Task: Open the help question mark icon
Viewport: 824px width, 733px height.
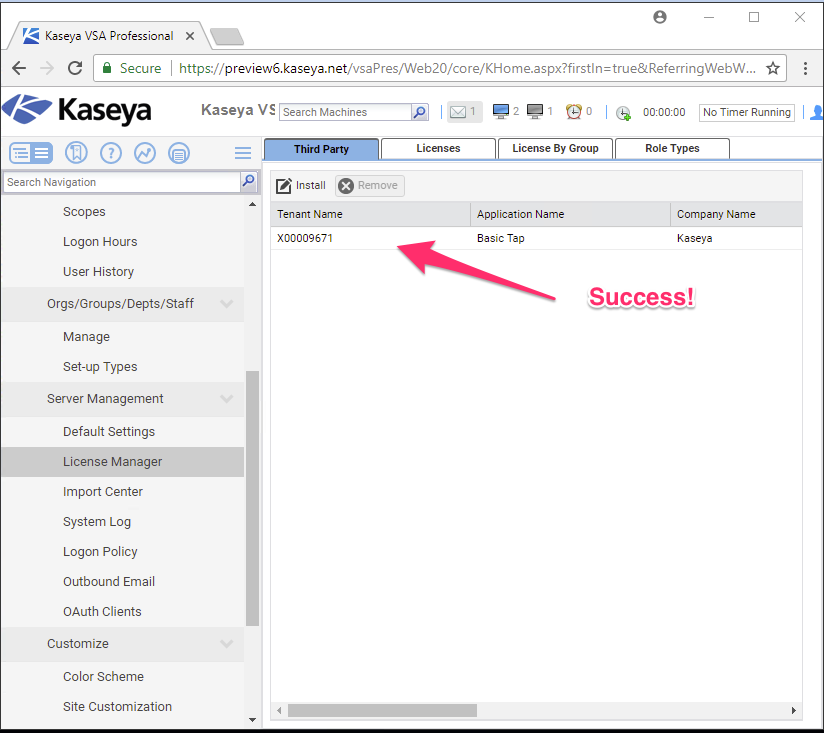Action: [x=111, y=153]
